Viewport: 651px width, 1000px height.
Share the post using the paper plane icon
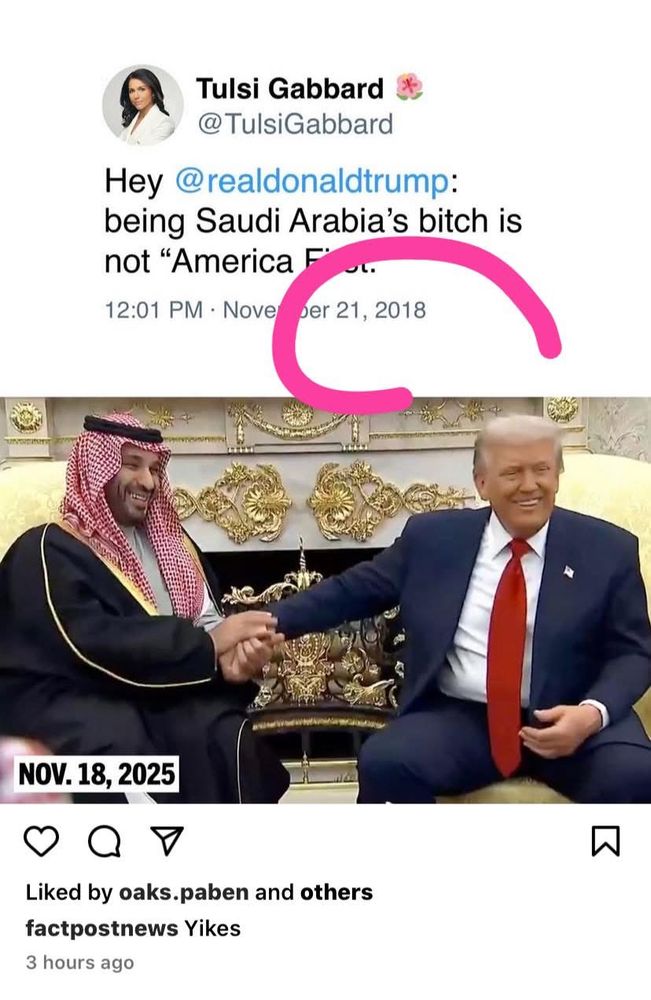167,841
